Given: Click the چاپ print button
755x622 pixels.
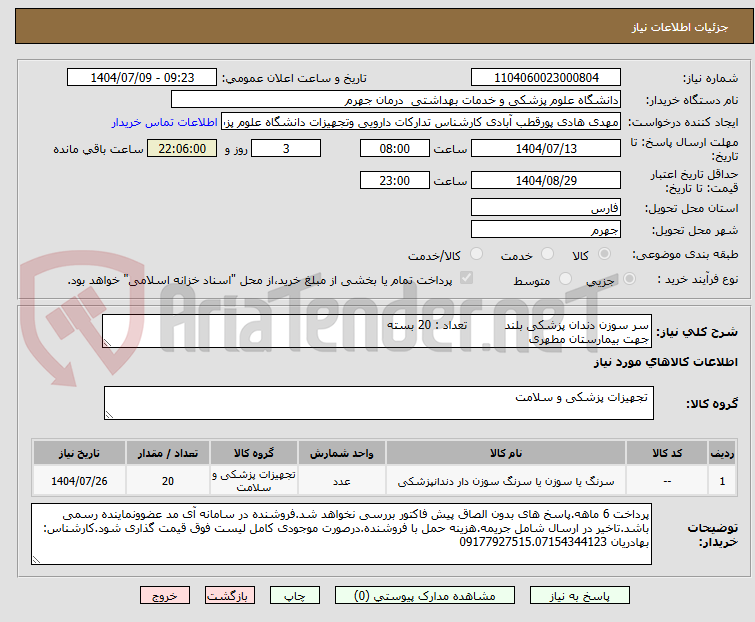Looking at the screenshot, I should coord(295,596).
